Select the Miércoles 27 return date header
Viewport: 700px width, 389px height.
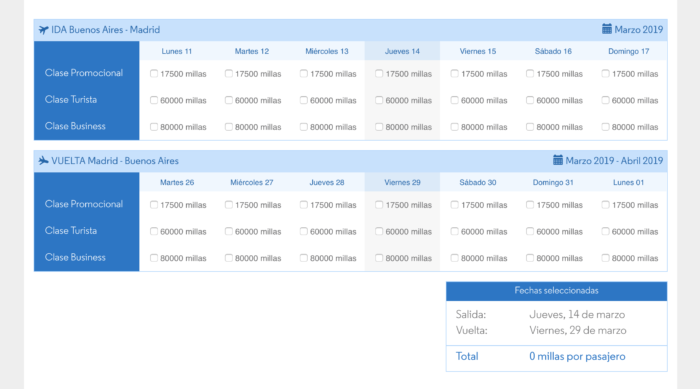coord(252,182)
